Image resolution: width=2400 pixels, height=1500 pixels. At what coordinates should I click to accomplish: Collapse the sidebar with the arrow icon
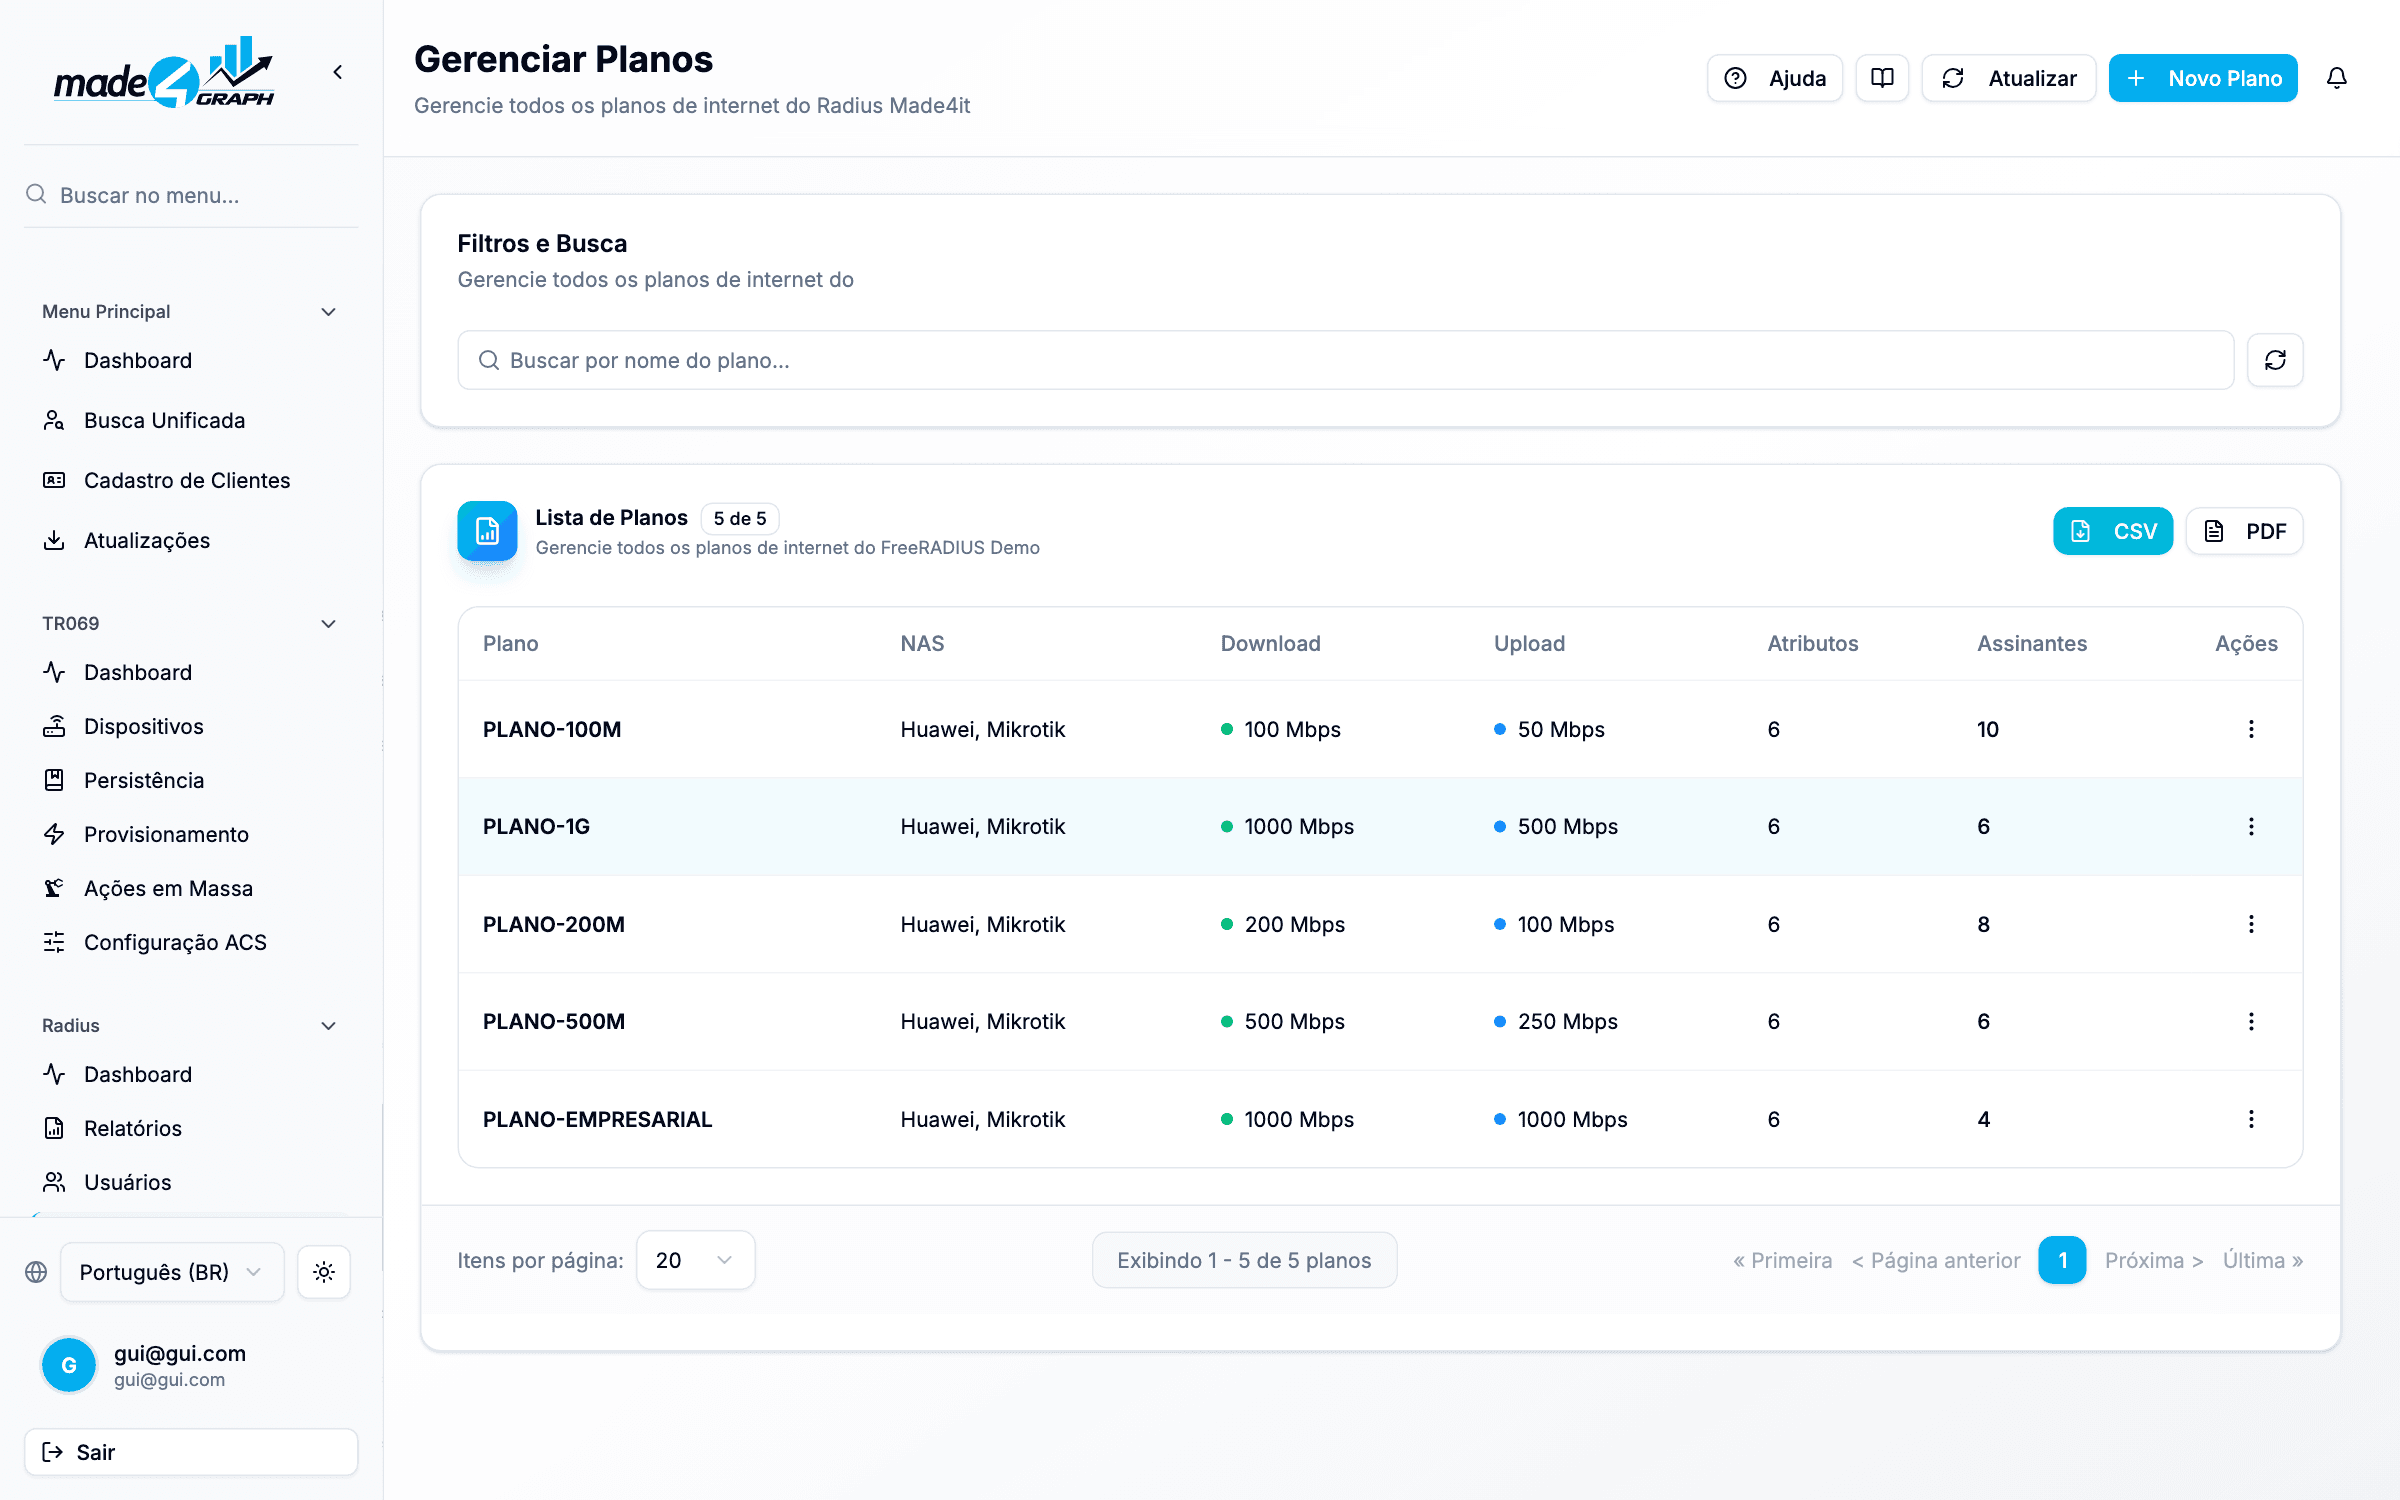click(338, 72)
